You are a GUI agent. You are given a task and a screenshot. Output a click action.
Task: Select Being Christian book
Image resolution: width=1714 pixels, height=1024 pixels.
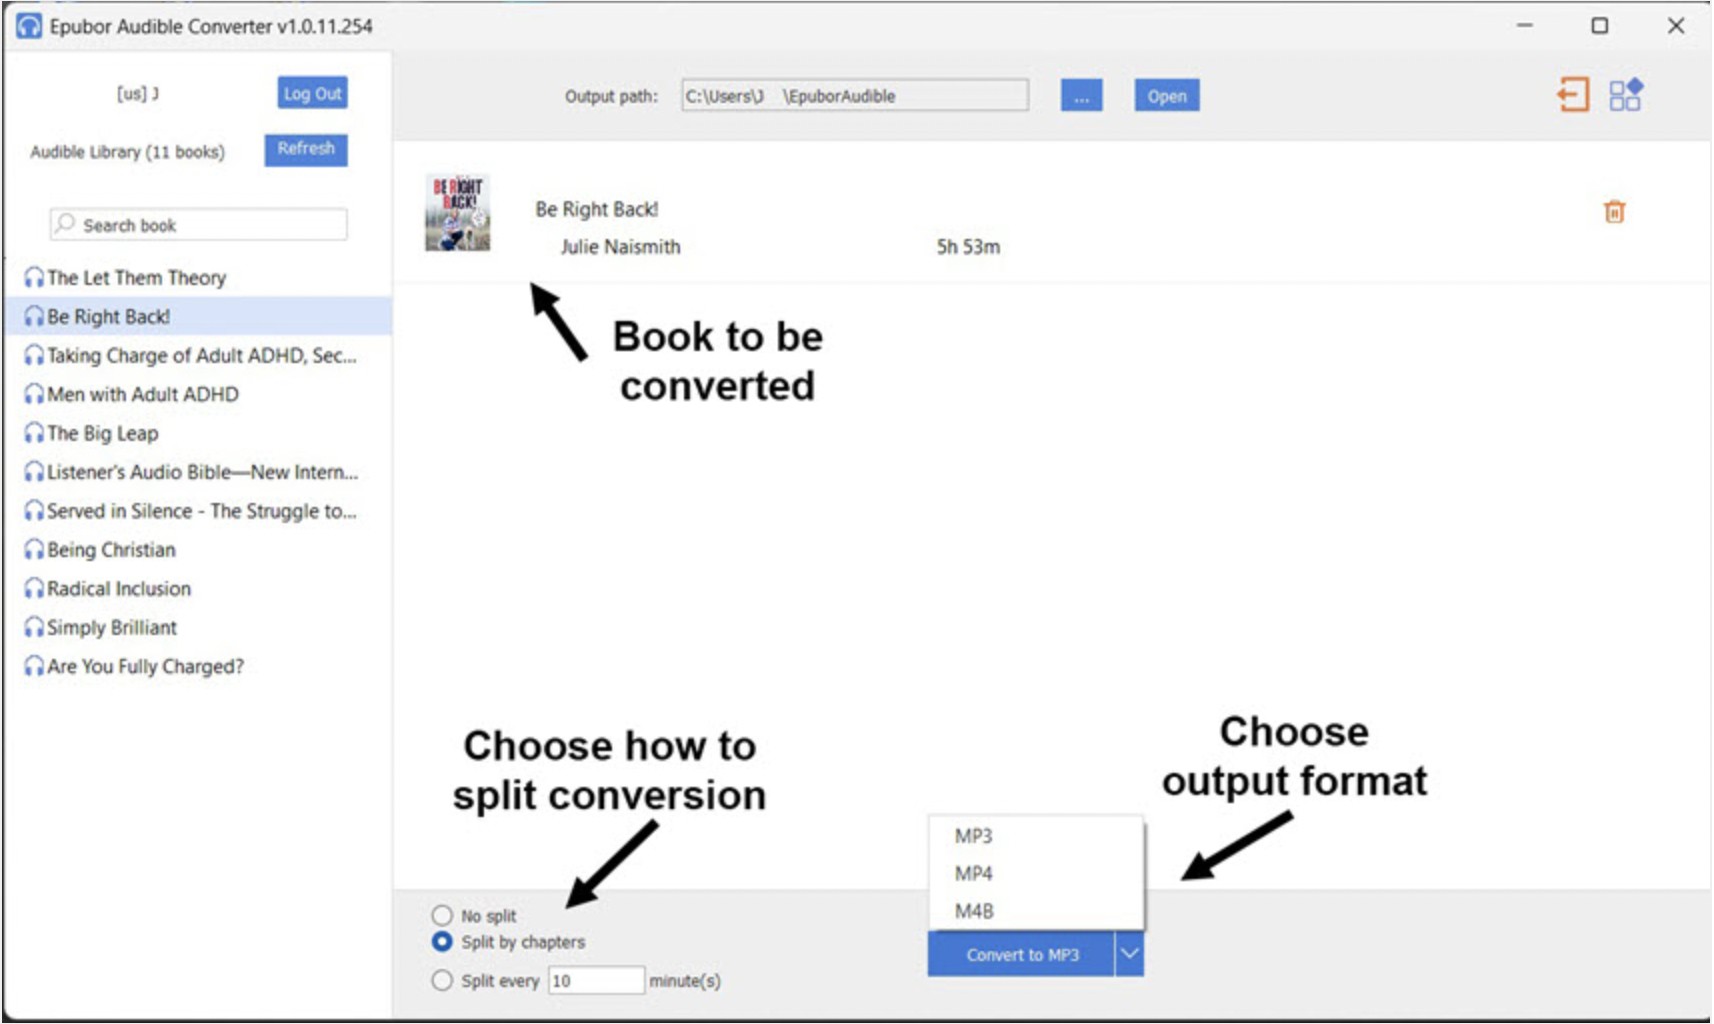point(198,550)
